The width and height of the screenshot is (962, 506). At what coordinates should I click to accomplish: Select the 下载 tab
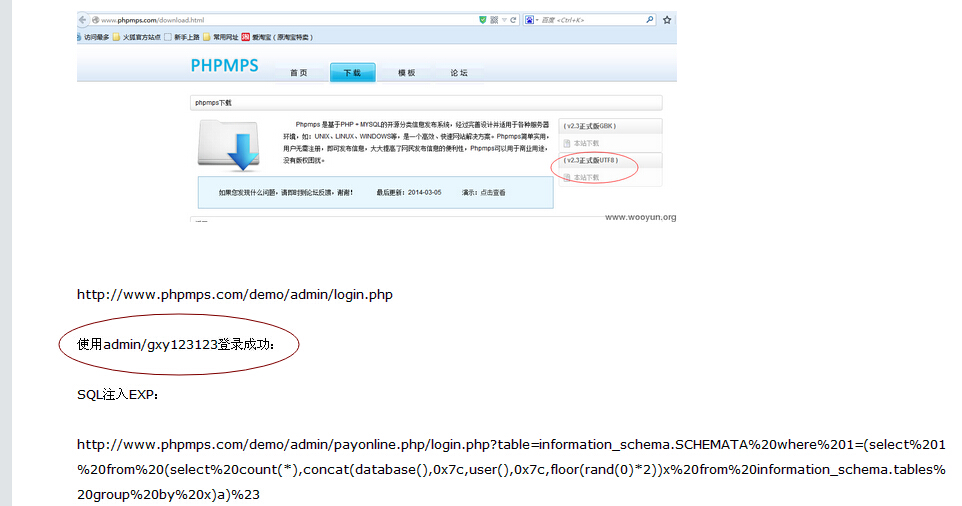click(352, 72)
